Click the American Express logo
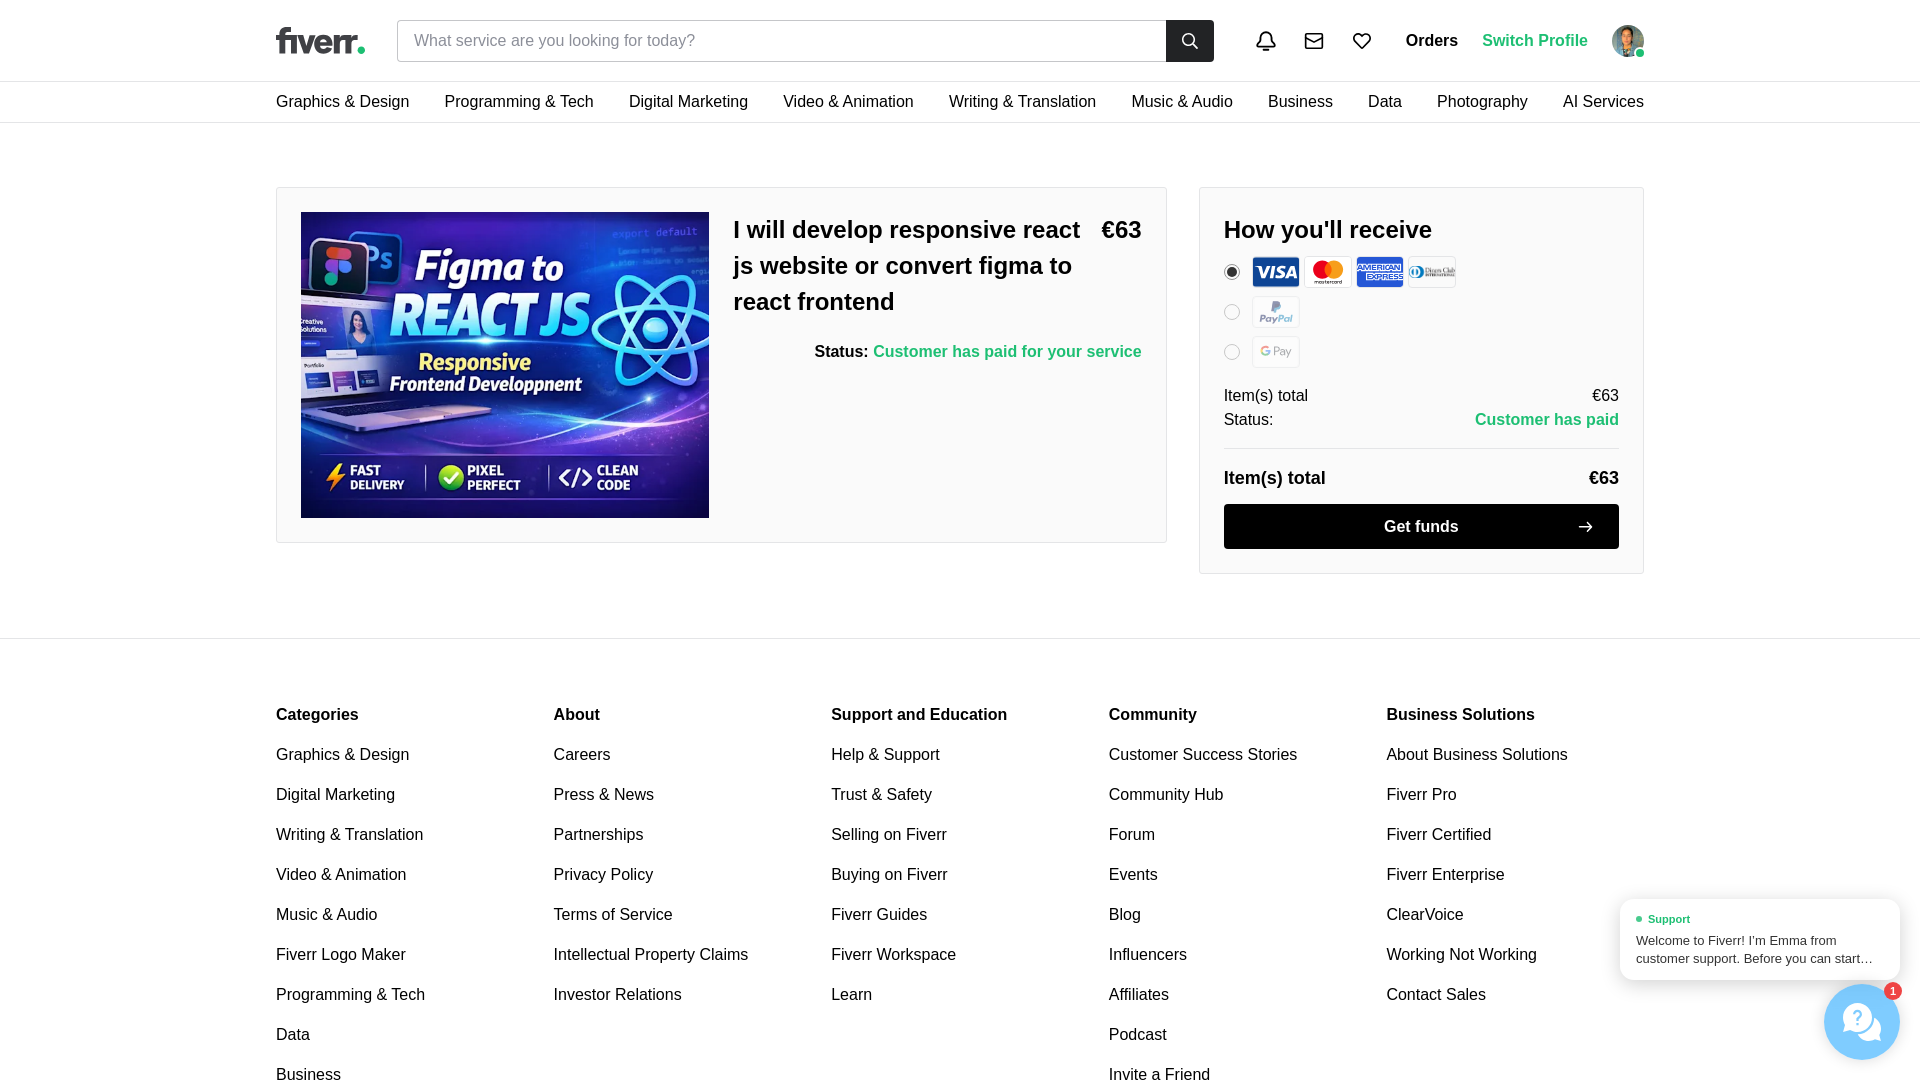 (x=1379, y=272)
